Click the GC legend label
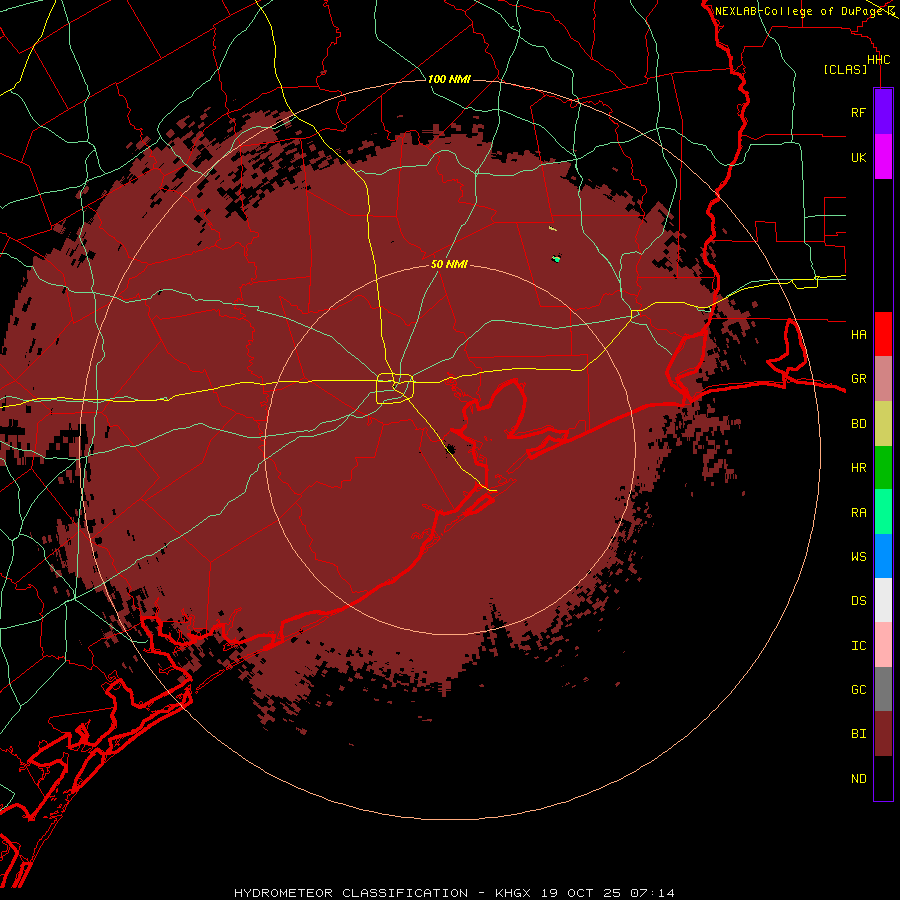 pyautogui.click(x=859, y=690)
